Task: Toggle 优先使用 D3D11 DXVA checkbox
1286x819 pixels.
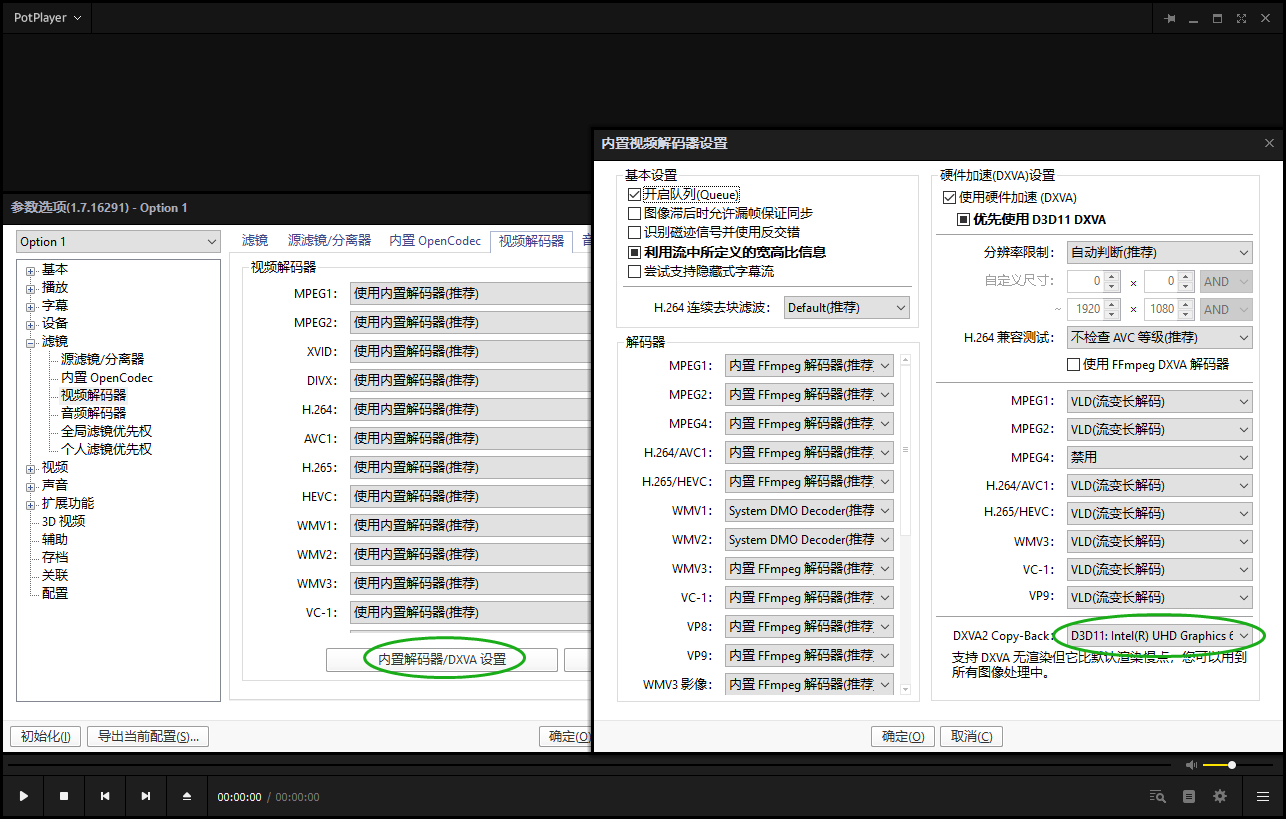Action: (964, 219)
